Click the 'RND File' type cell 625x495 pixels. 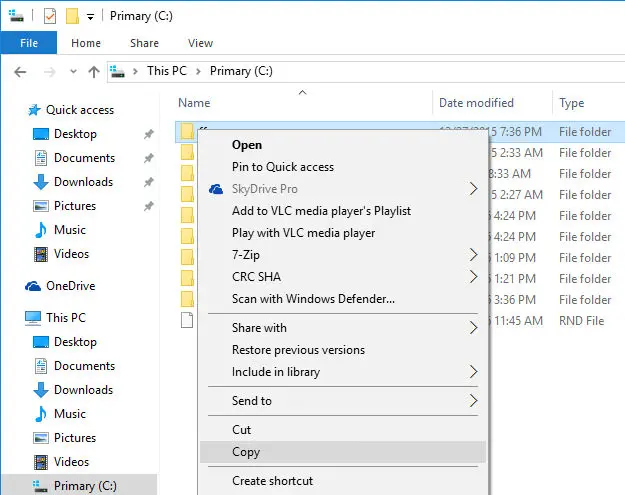(582, 321)
